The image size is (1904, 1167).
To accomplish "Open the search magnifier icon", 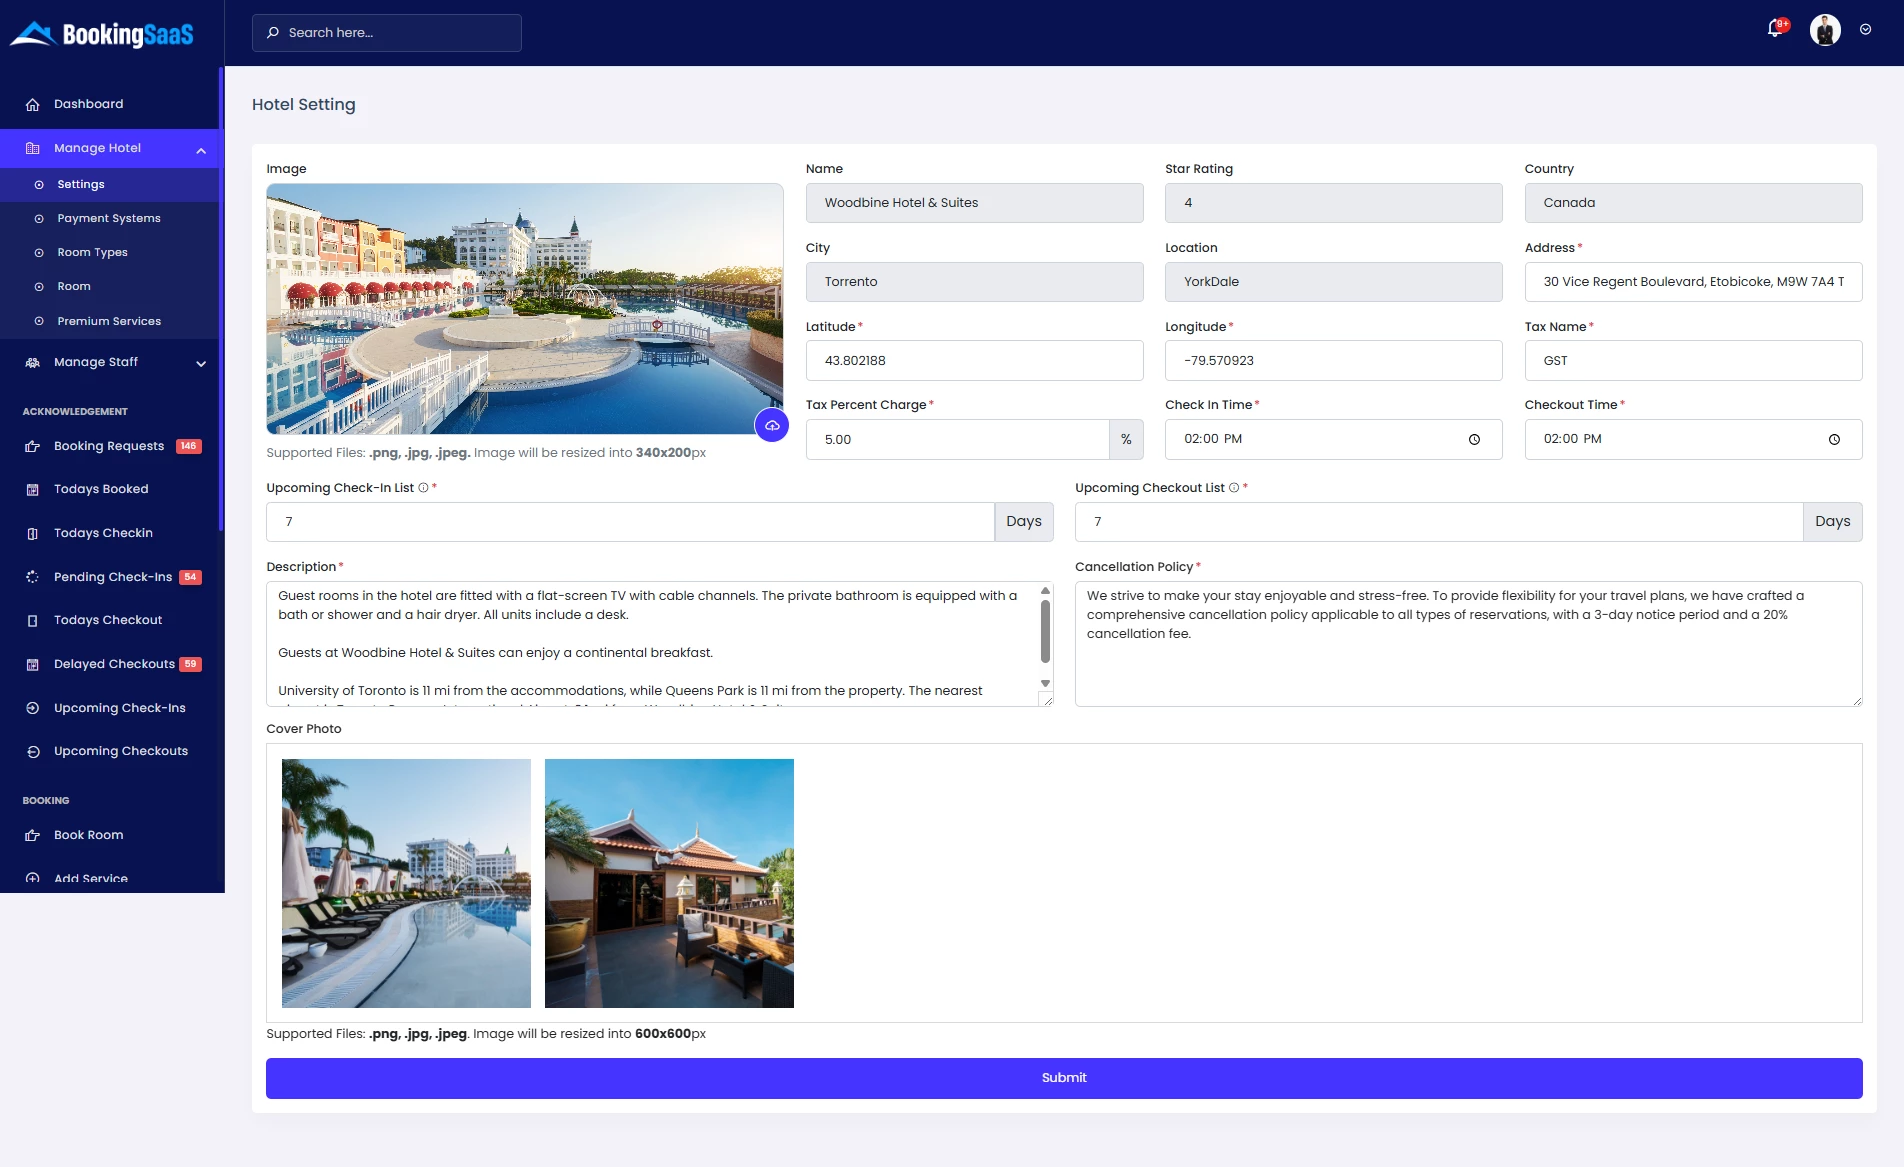I will [272, 32].
